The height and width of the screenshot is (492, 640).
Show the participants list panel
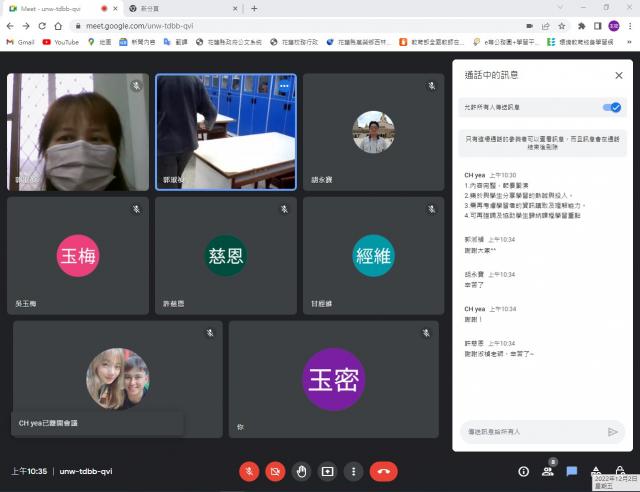click(x=548, y=471)
